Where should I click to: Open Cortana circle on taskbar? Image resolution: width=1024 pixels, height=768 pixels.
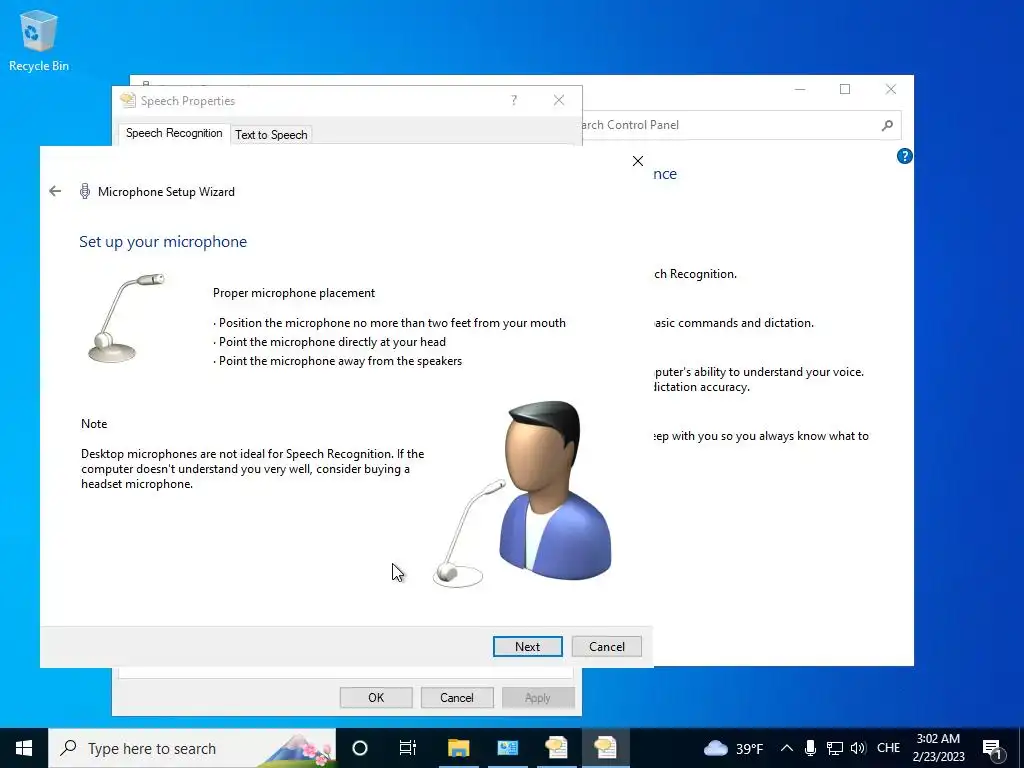(x=360, y=748)
